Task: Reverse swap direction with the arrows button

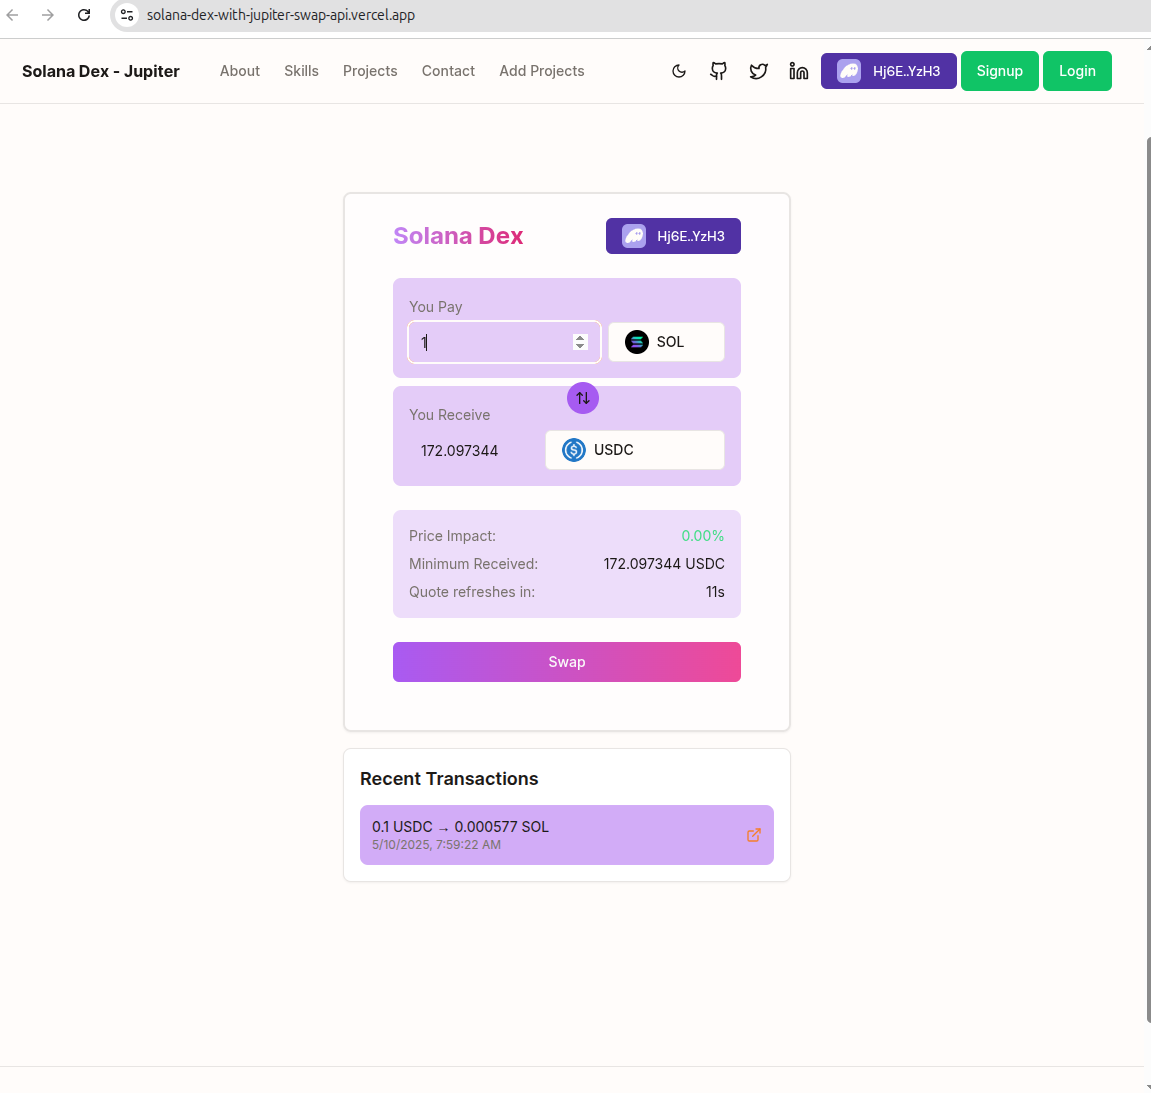Action: click(x=583, y=397)
